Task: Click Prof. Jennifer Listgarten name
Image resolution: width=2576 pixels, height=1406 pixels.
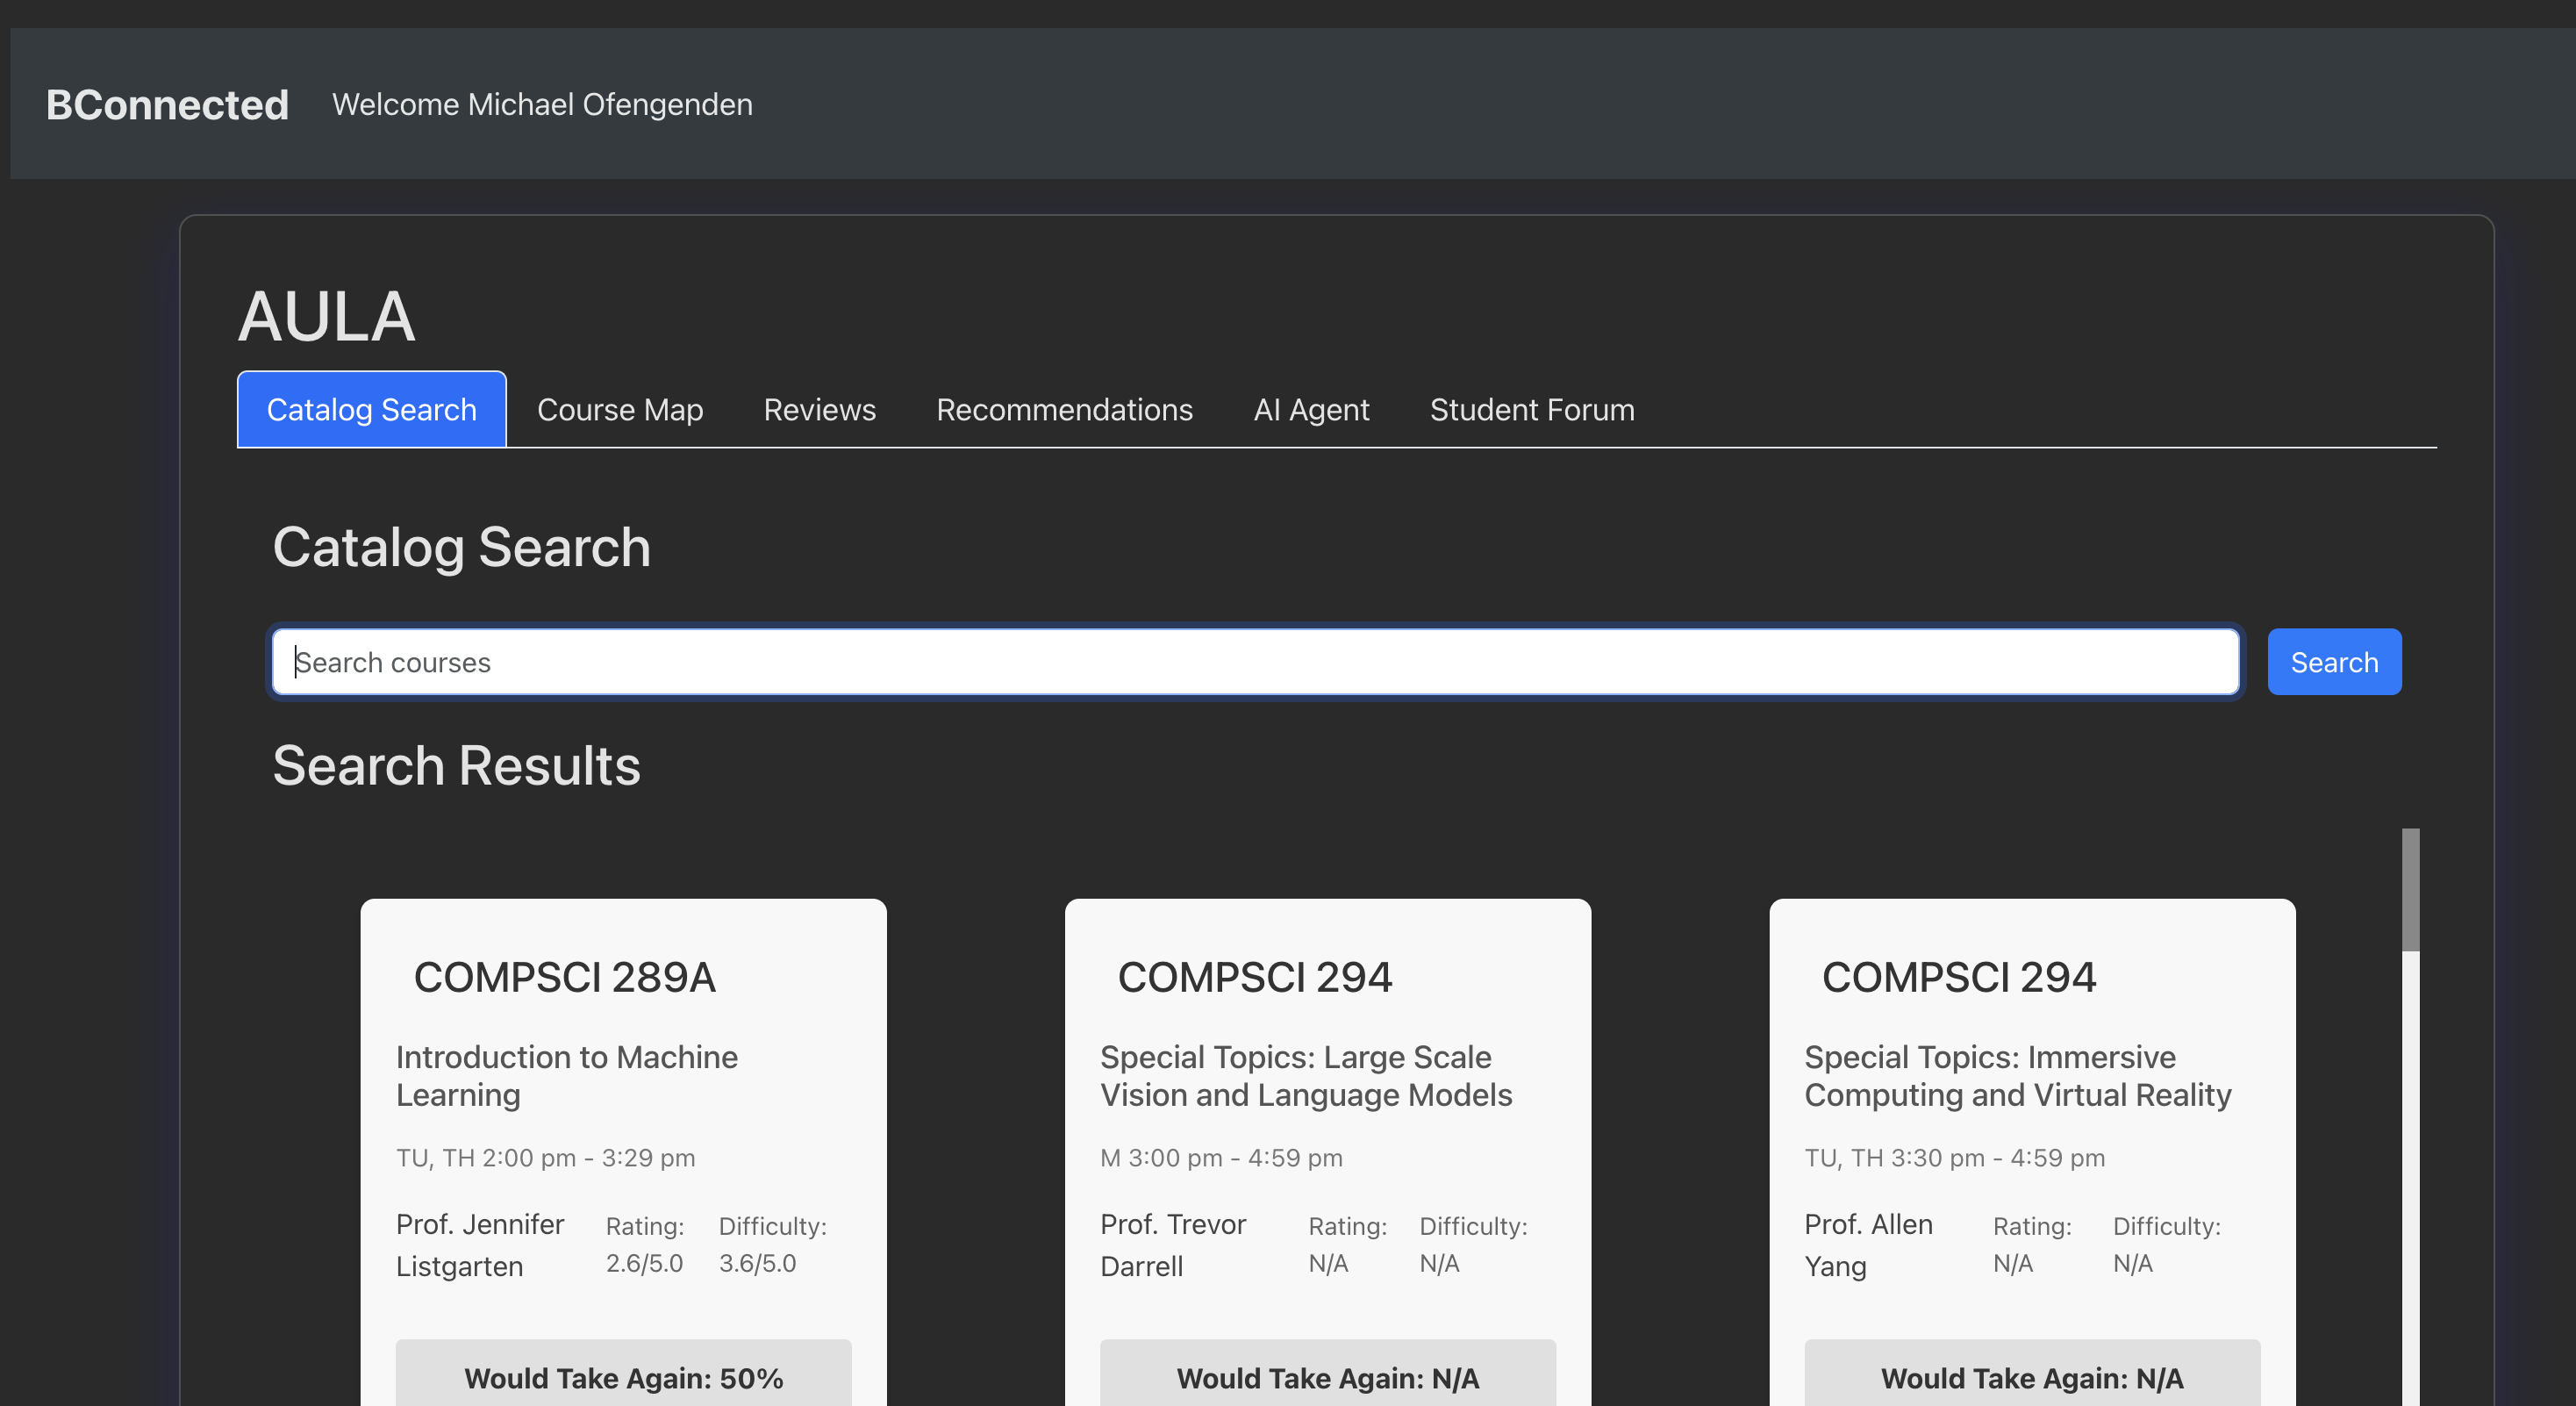Action: click(479, 1244)
